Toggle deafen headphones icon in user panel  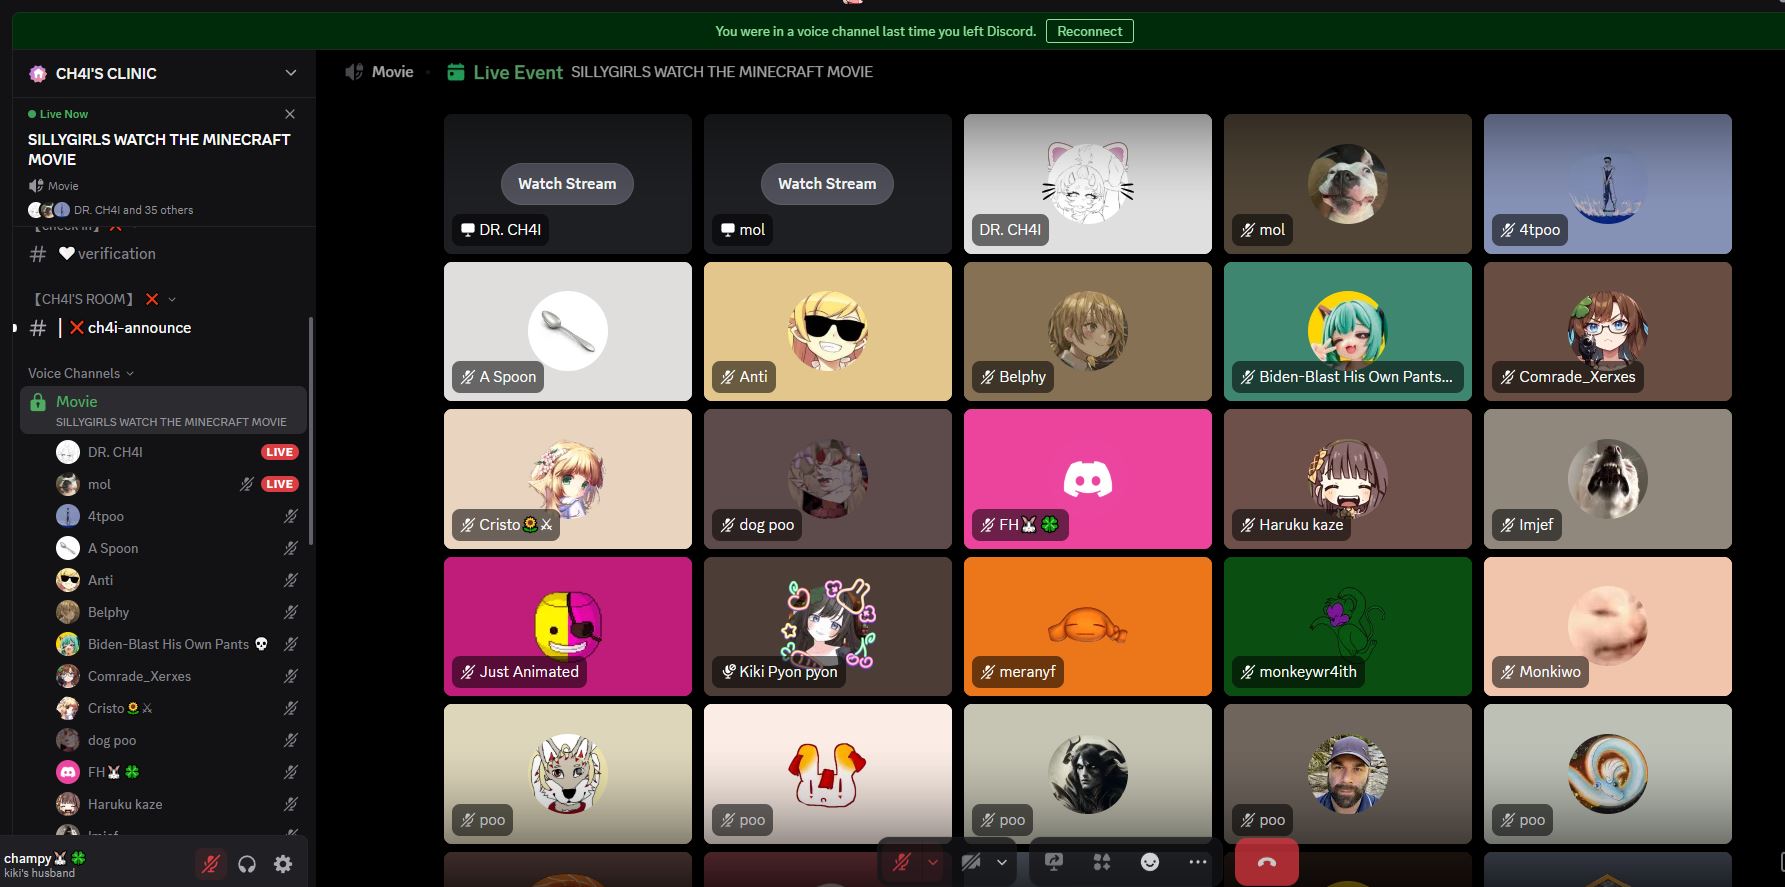click(247, 864)
